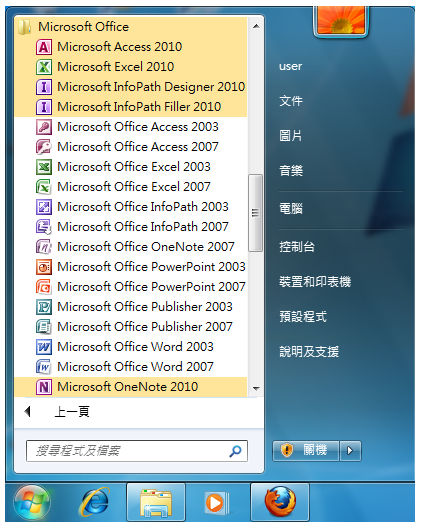Collapse the Microsoft Office folder label
423x524 pixels.
[84, 27]
